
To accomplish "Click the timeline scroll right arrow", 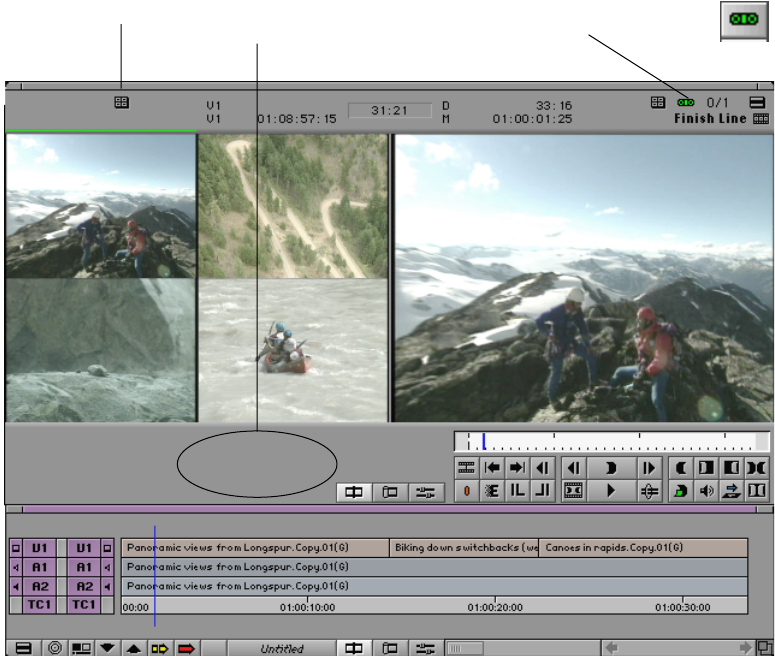I will (745, 648).
